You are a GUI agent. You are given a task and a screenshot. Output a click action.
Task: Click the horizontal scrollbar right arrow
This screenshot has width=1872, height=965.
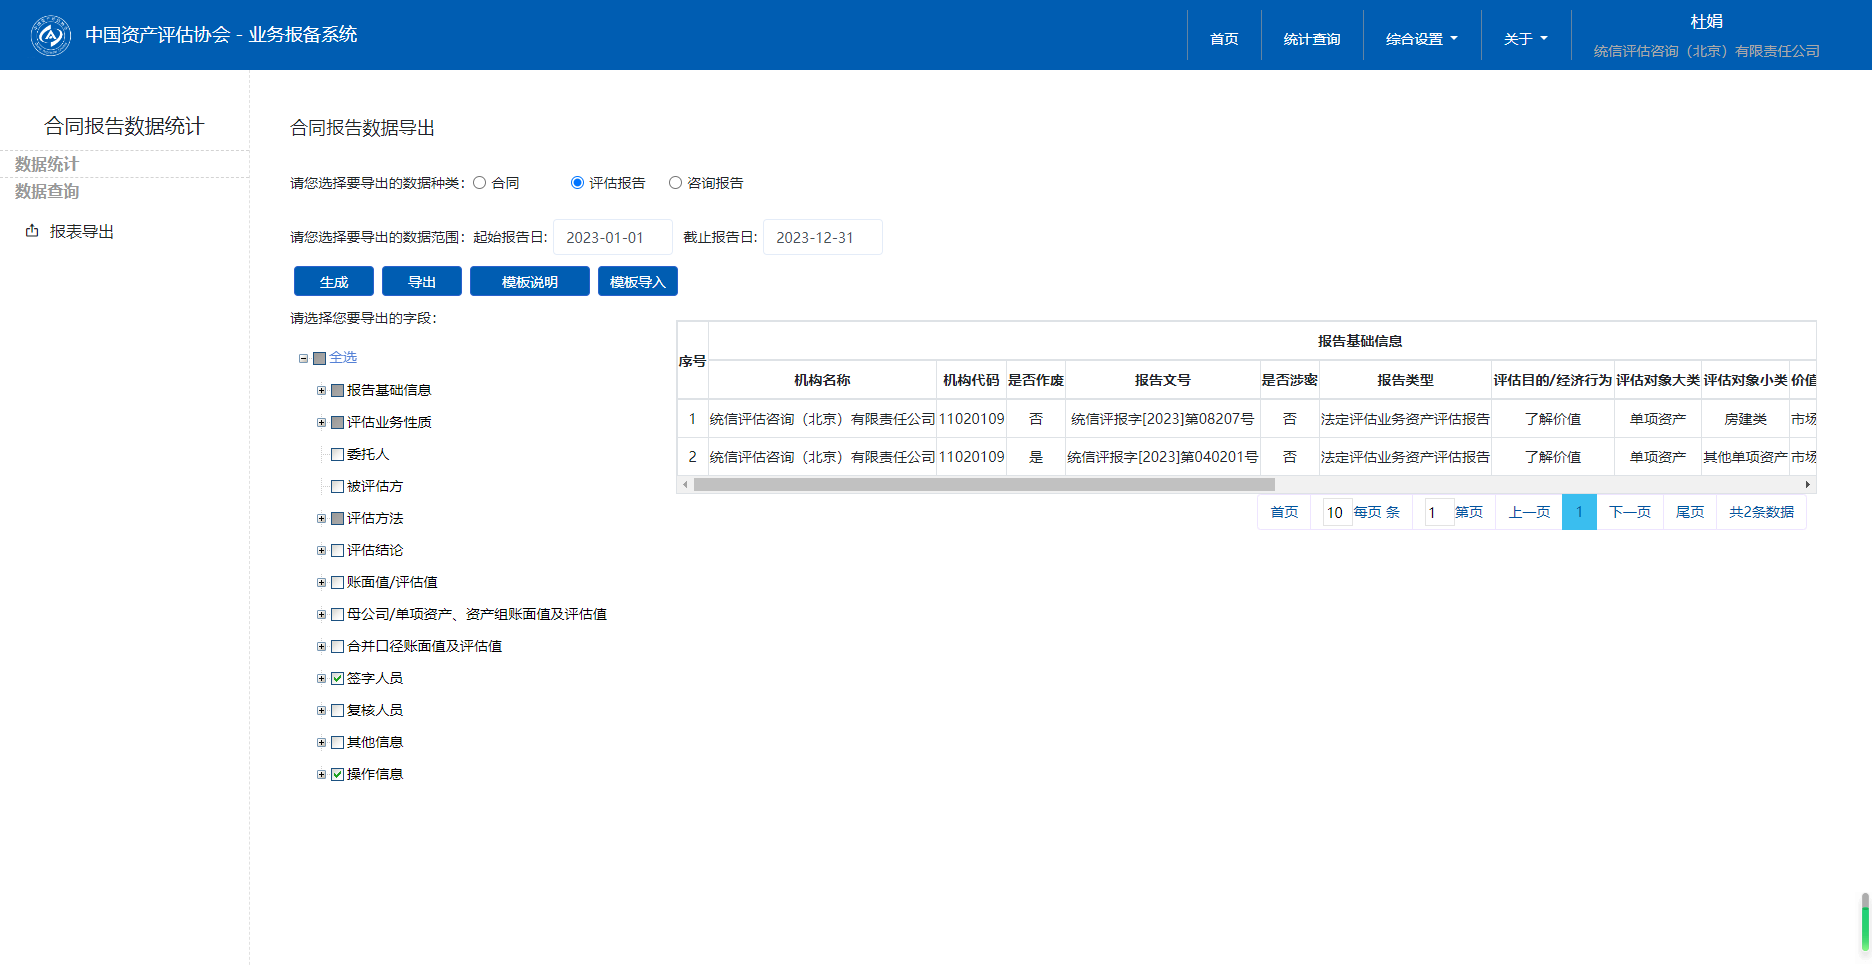point(1807,485)
